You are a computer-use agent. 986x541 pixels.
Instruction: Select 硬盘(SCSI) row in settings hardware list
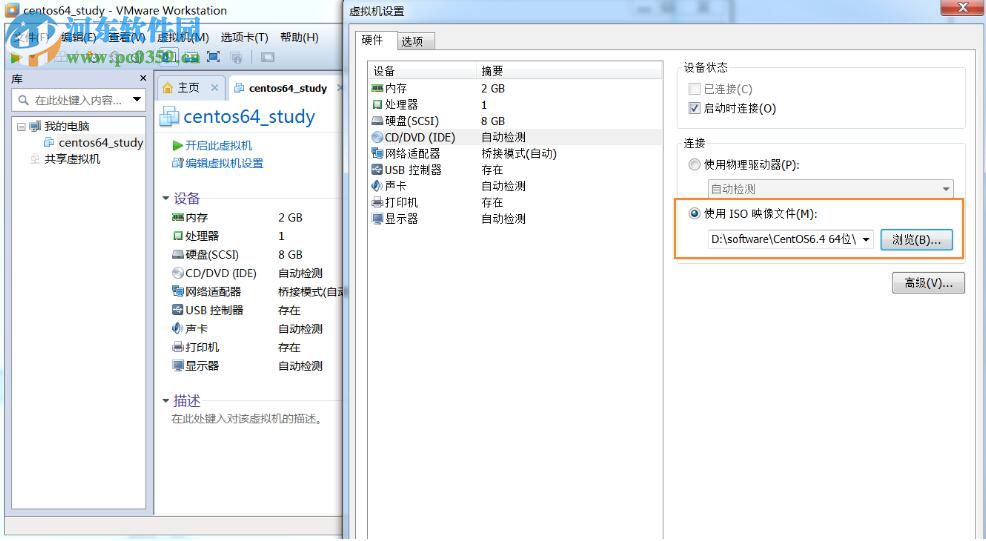coord(515,121)
